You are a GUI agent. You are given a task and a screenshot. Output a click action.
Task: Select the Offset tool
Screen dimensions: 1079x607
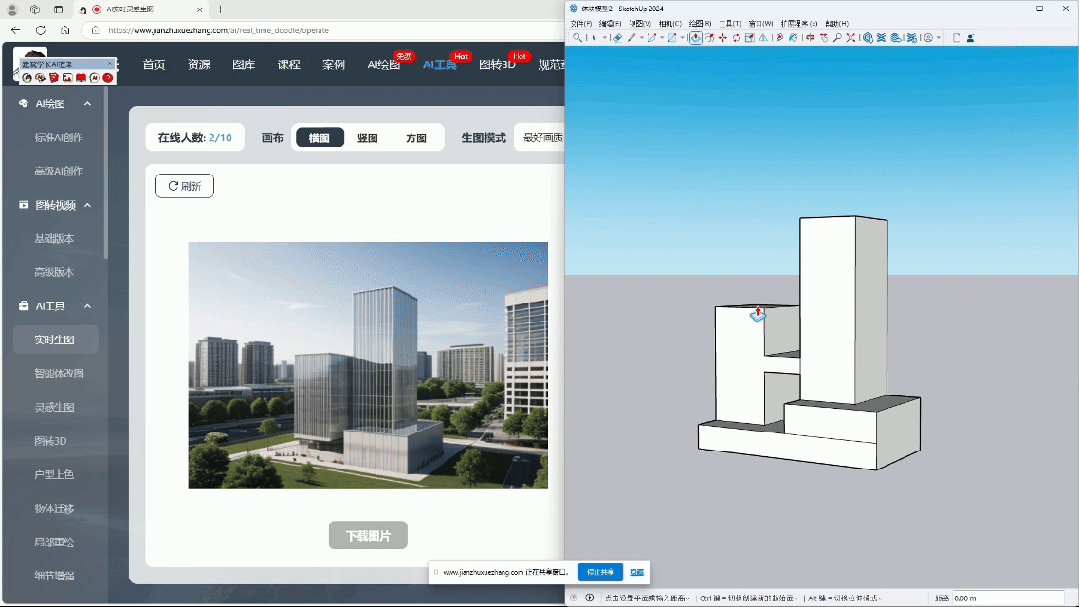pos(709,38)
